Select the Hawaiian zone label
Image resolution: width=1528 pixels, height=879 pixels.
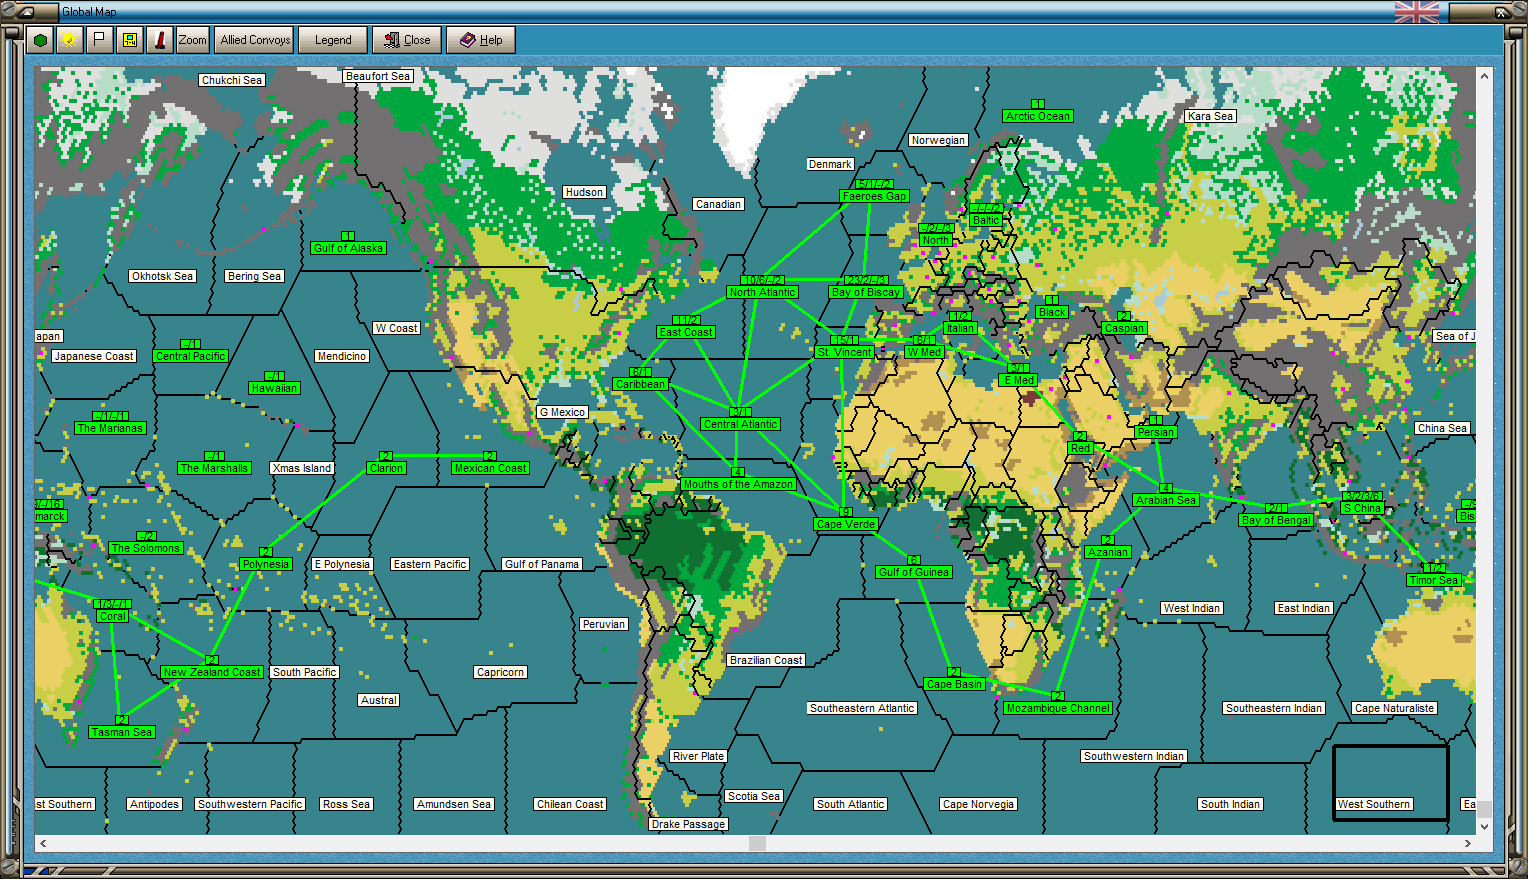point(274,388)
